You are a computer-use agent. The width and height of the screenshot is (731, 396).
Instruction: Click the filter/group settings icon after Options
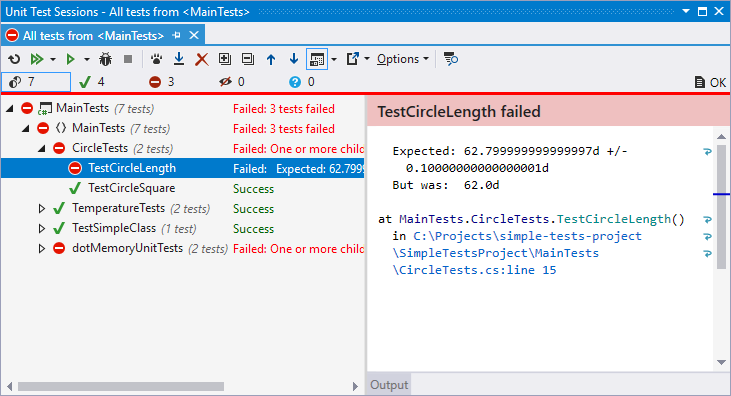(x=450, y=59)
